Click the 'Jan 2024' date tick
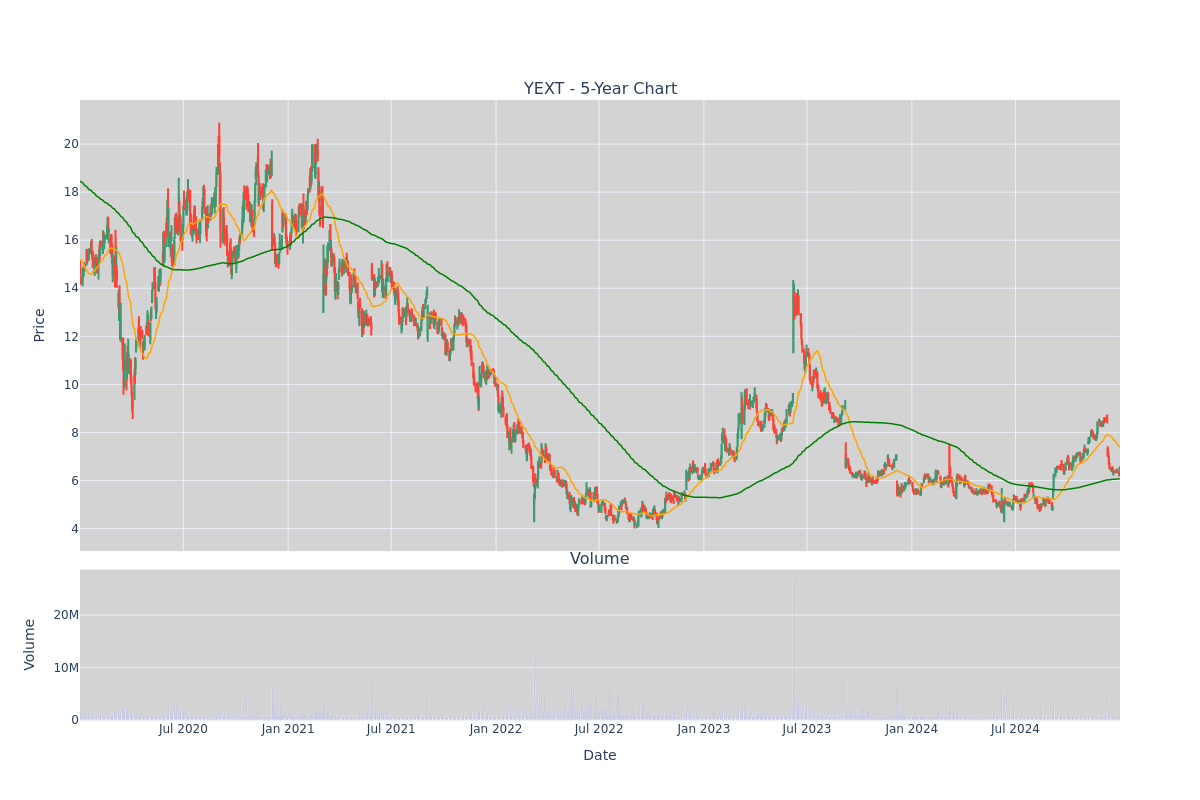 (x=912, y=729)
